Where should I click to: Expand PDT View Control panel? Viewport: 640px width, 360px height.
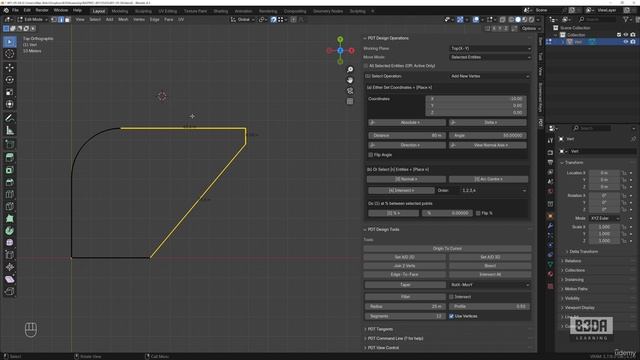coord(383,348)
